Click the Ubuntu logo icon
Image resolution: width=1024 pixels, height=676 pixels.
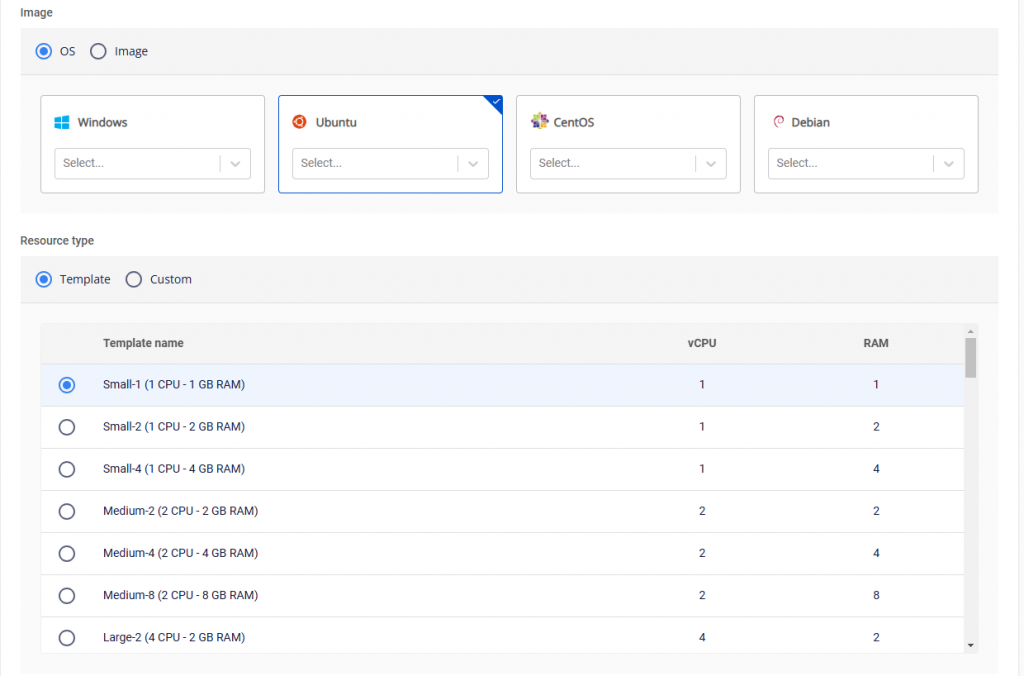coord(299,122)
